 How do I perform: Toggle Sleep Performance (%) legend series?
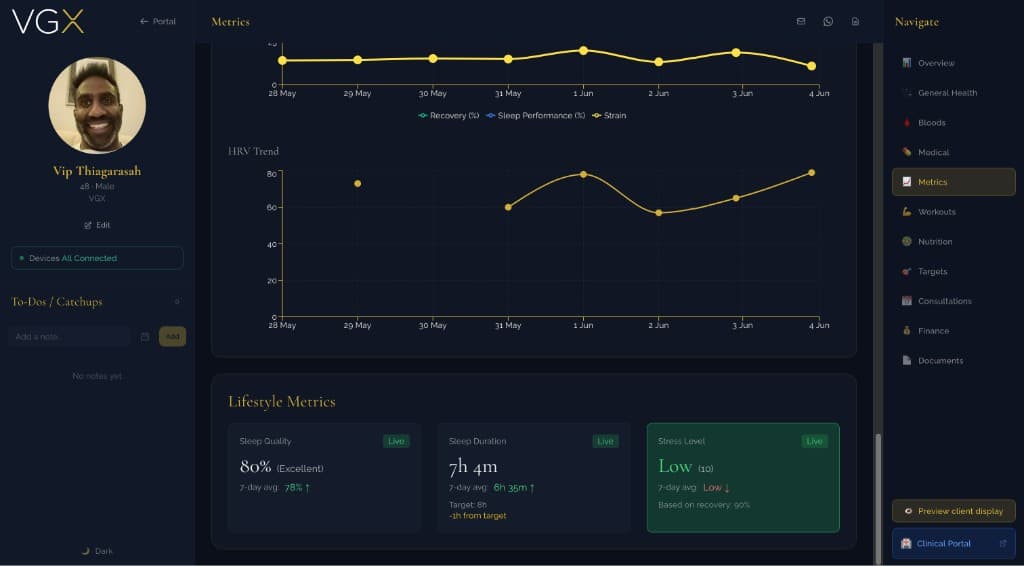(x=536, y=116)
